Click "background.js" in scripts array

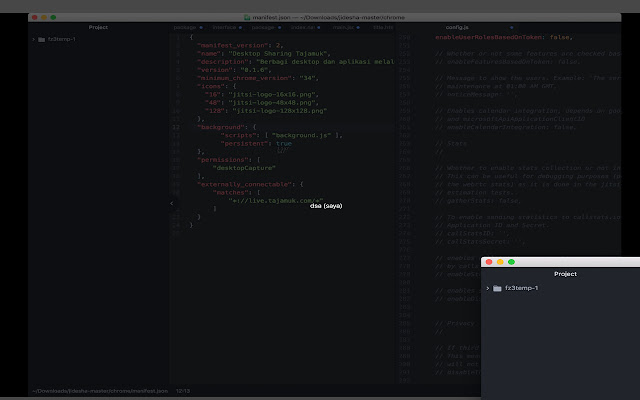(301, 135)
